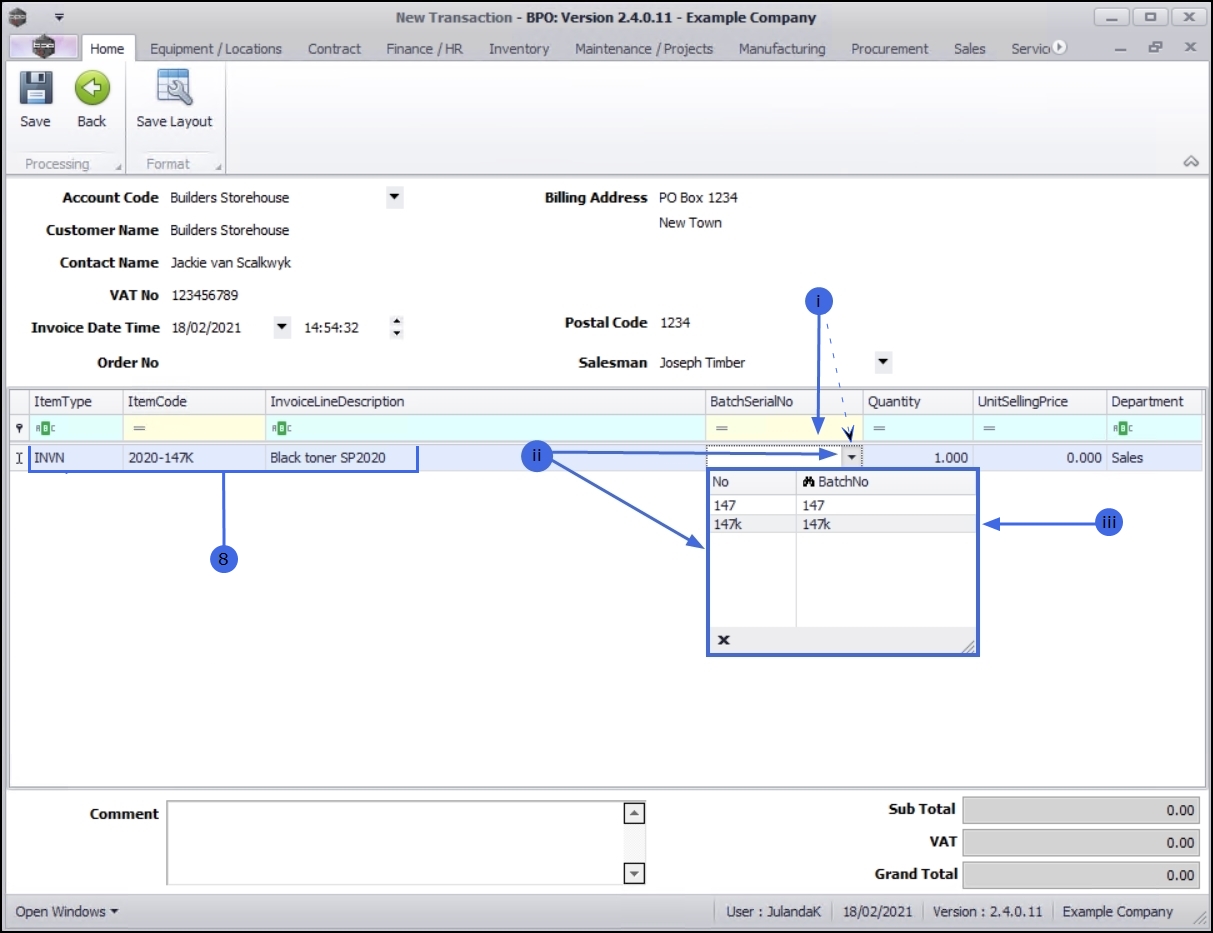This screenshot has width=1213, height=933.
Task: Open the Invoice Date calendar dropdown
Action: click(x=281, y=327)
